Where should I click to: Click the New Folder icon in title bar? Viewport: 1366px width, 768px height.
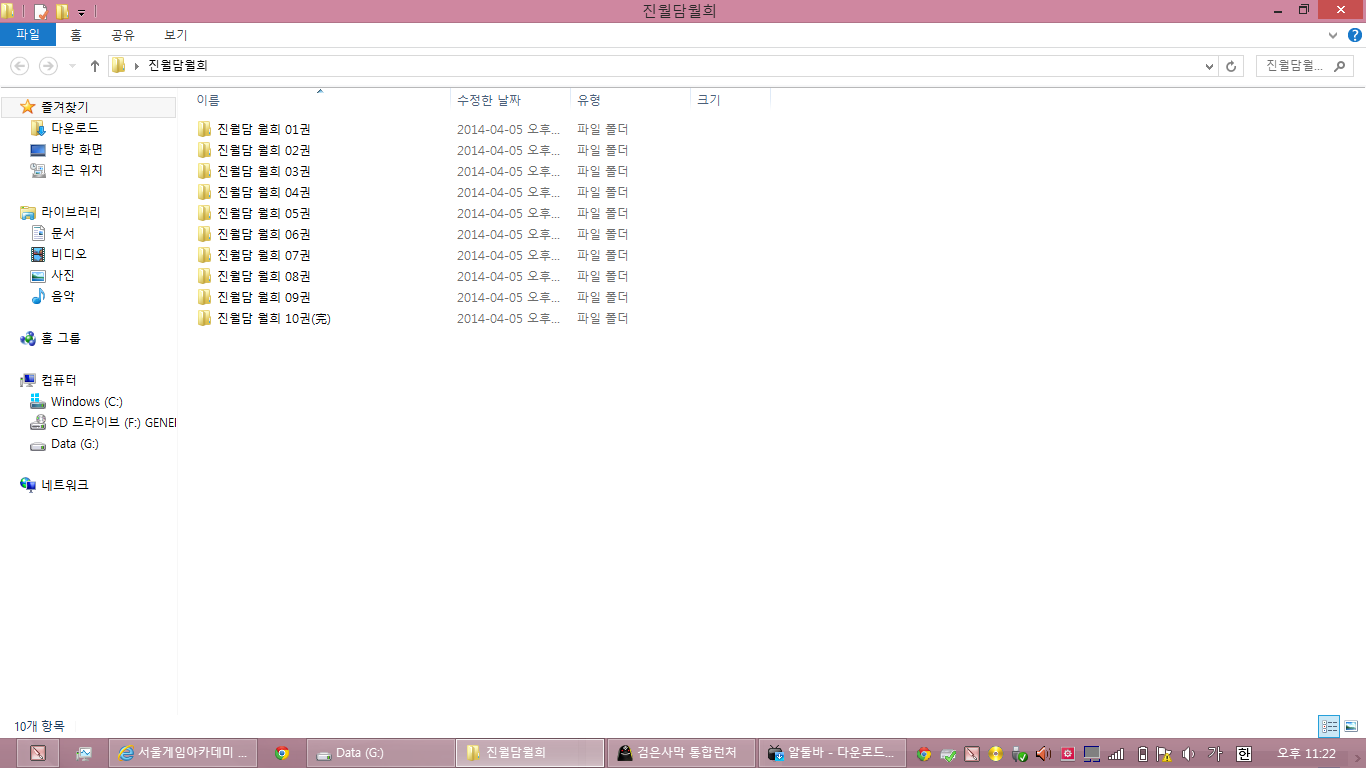pyautogui.click(x=63, y=12)
